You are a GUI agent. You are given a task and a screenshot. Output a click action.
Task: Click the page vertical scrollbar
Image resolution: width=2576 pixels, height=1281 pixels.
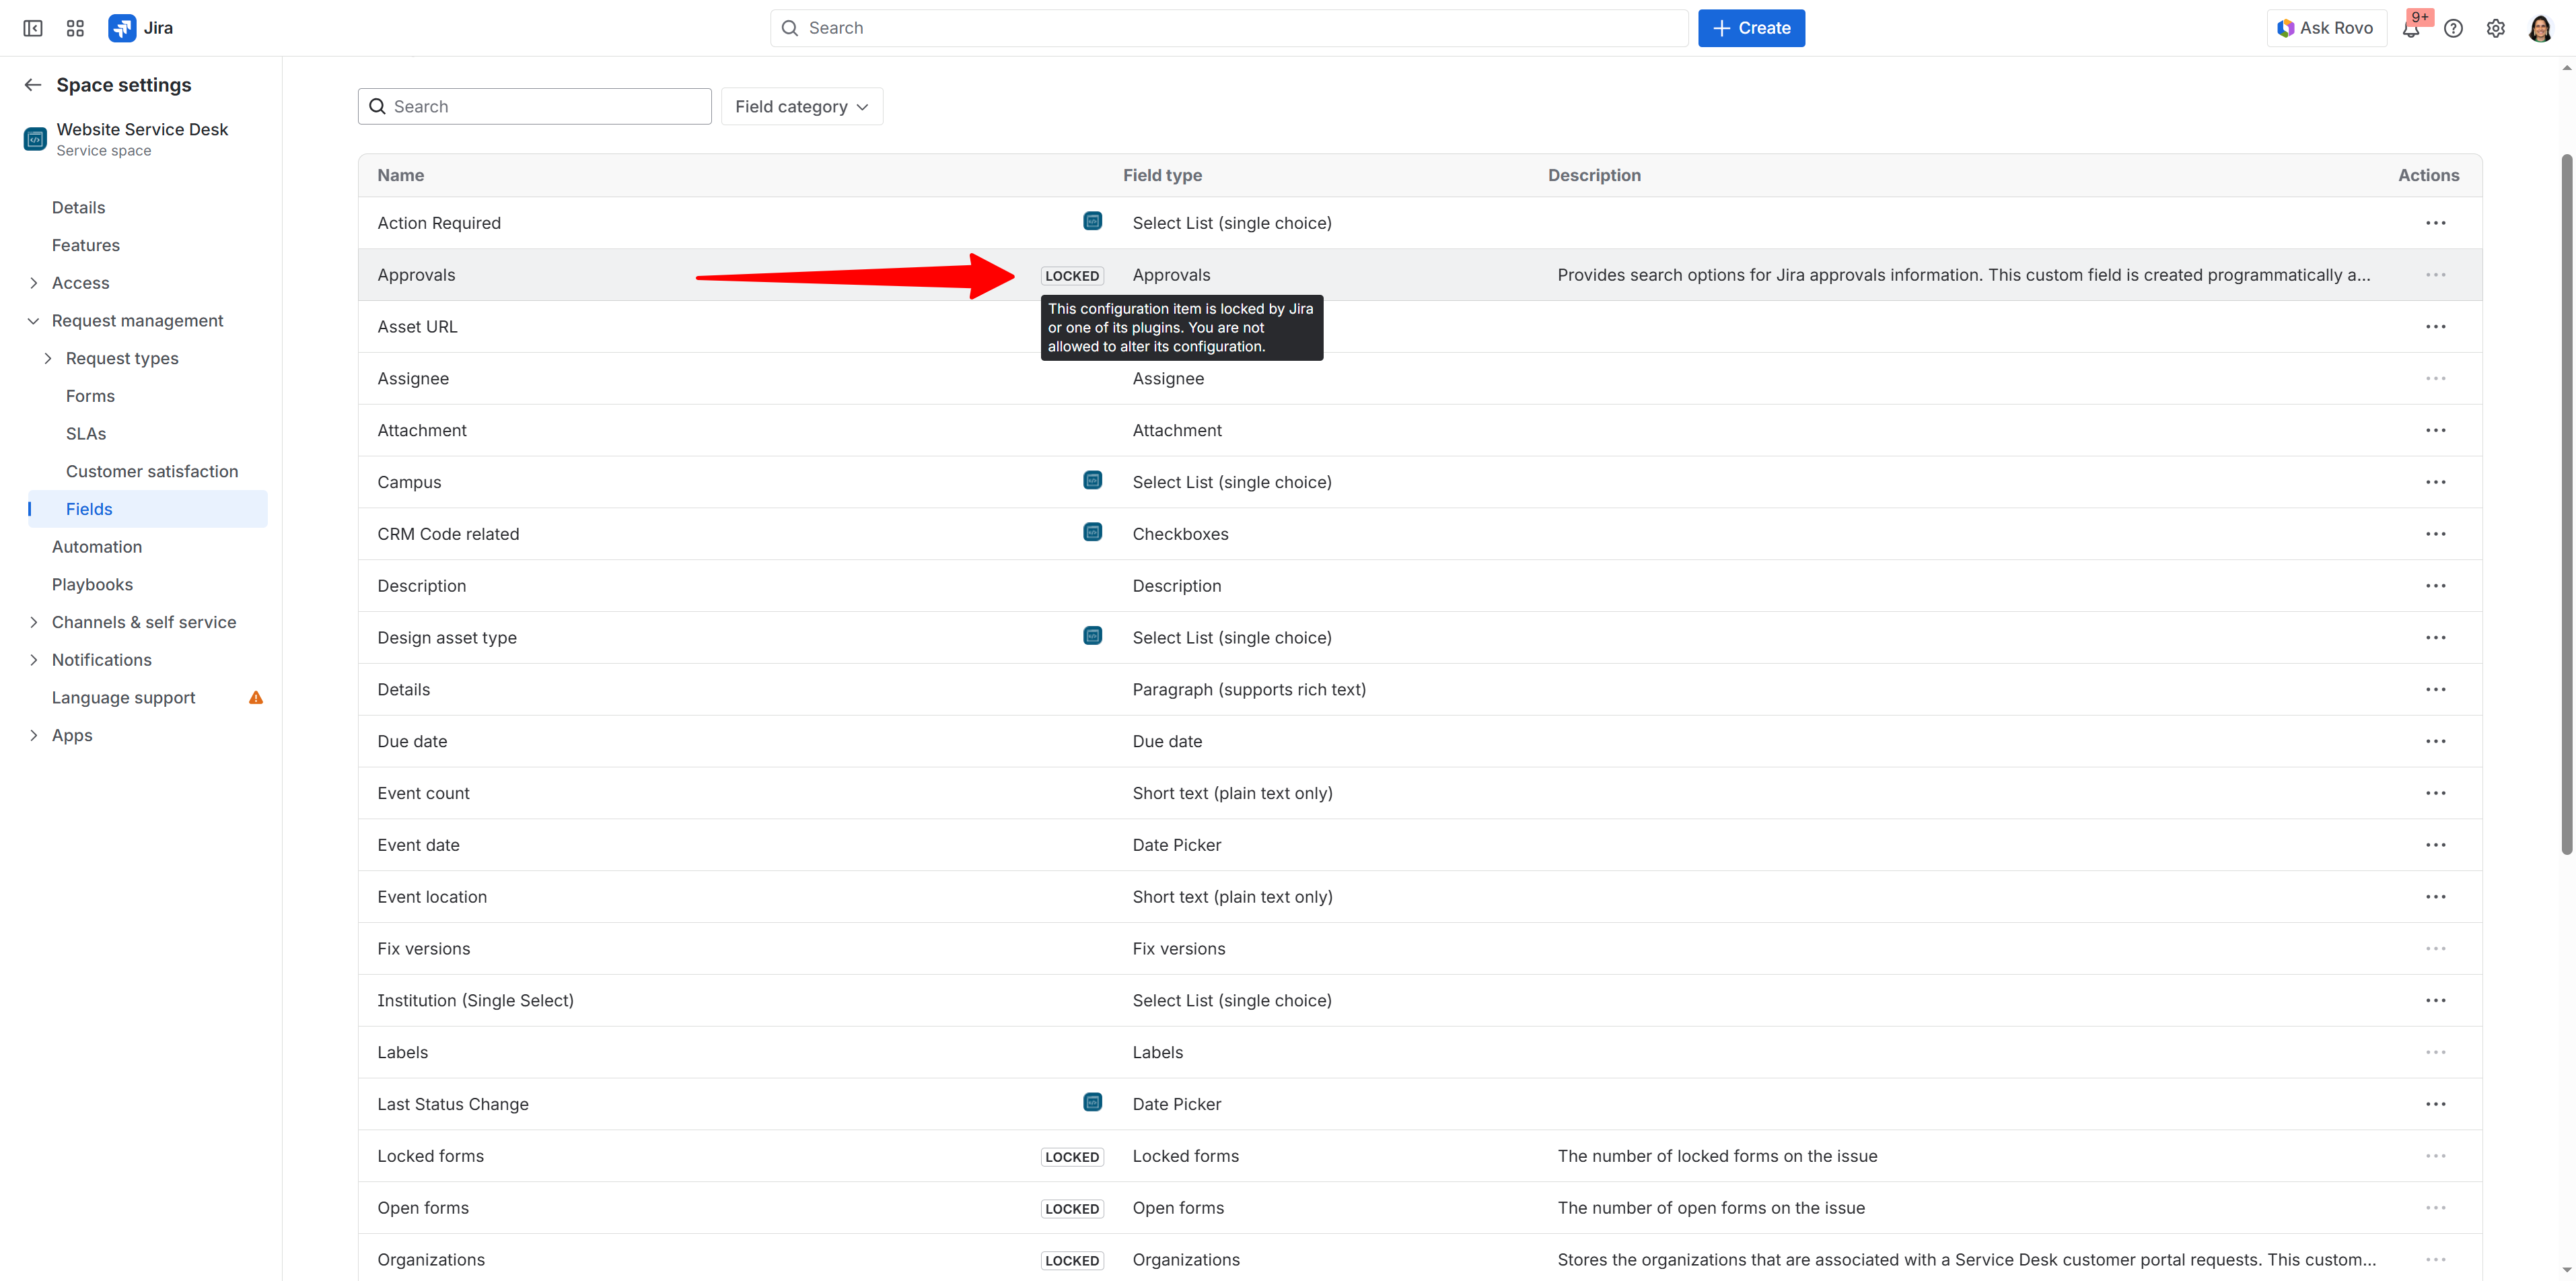click(x=2566, y=505)
